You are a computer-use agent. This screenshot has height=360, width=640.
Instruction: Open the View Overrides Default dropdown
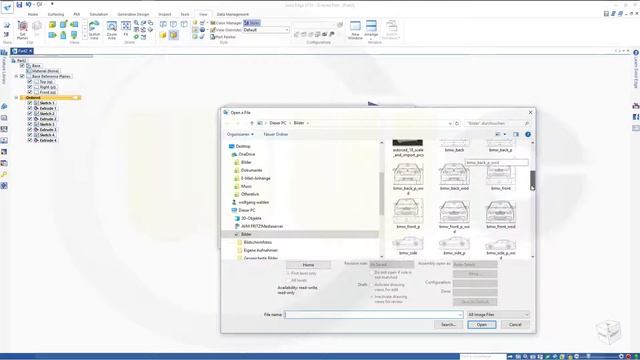point(266,30)
